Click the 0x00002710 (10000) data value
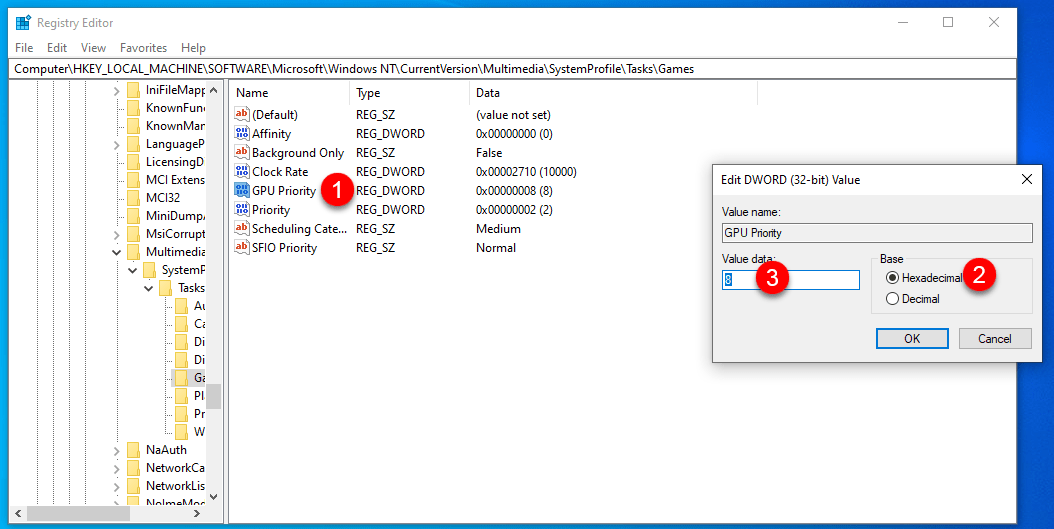The image size is (1054, 529). coord(526,171)
